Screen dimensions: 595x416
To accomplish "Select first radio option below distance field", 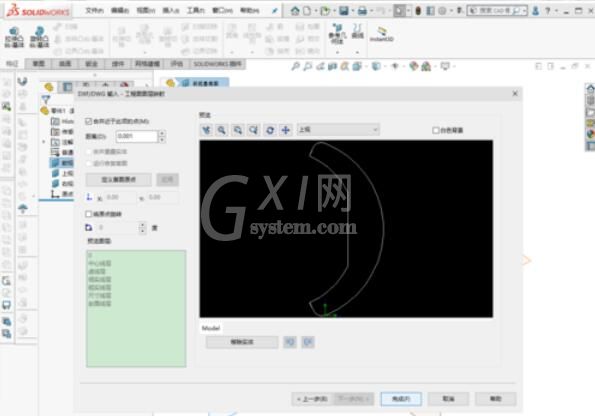I will pyautogui.click(x=89, y=151).
